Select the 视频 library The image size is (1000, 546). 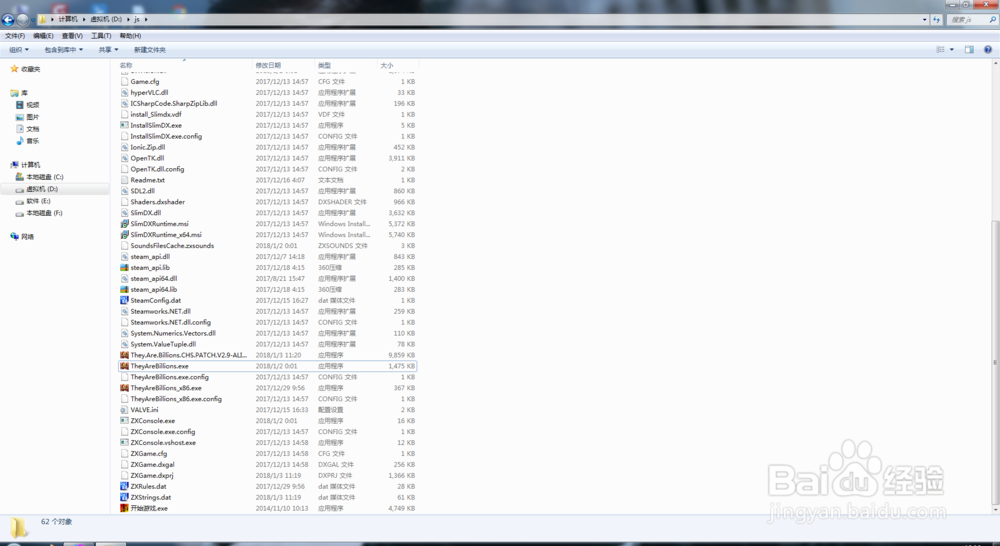(33, 105)
